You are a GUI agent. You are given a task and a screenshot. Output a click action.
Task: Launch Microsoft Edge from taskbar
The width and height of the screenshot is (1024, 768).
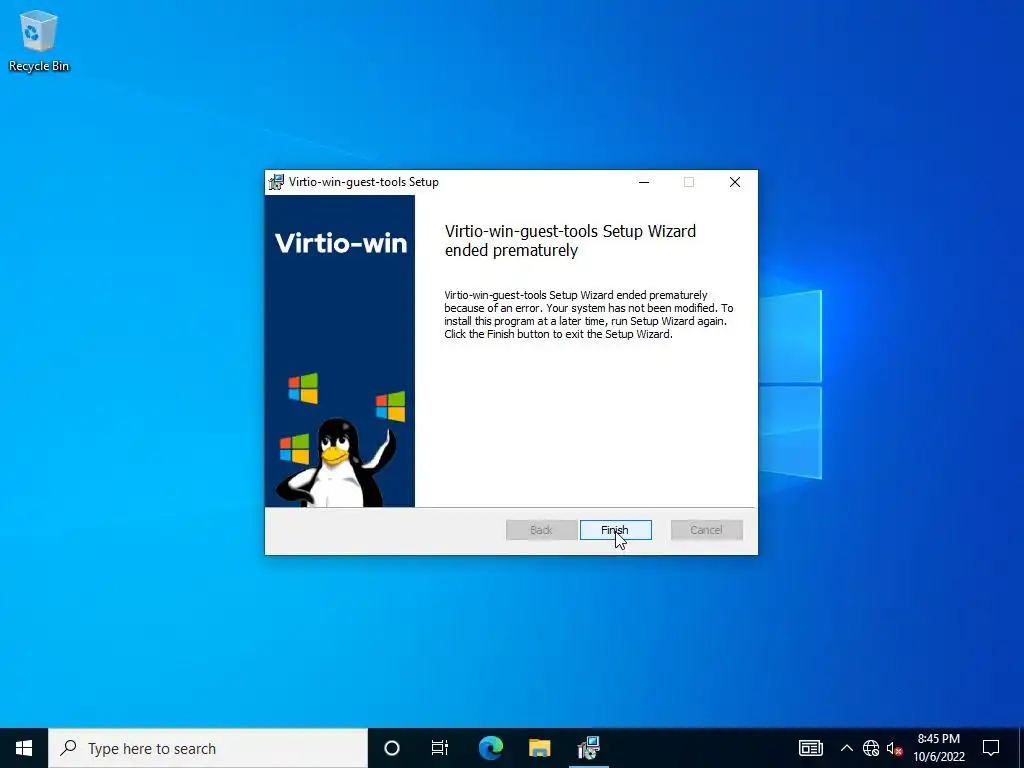(x=490, y=748)
